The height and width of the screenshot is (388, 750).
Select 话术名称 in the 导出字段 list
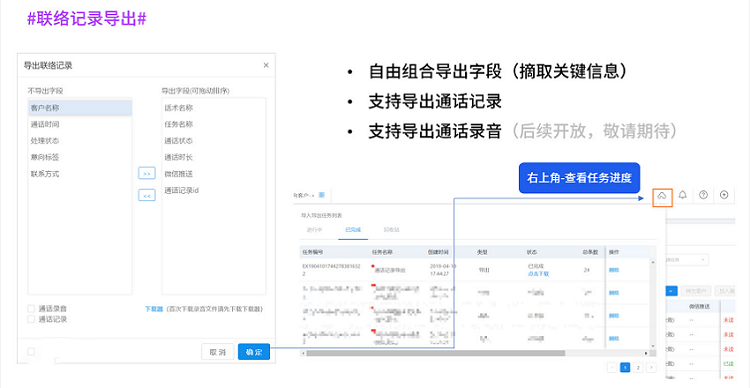pos(214,108)
